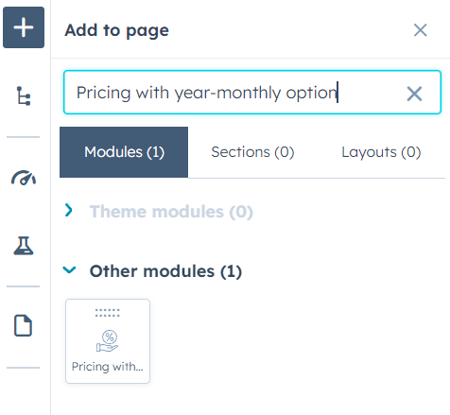Click the Theme modules (0) heading

point(171,212)
